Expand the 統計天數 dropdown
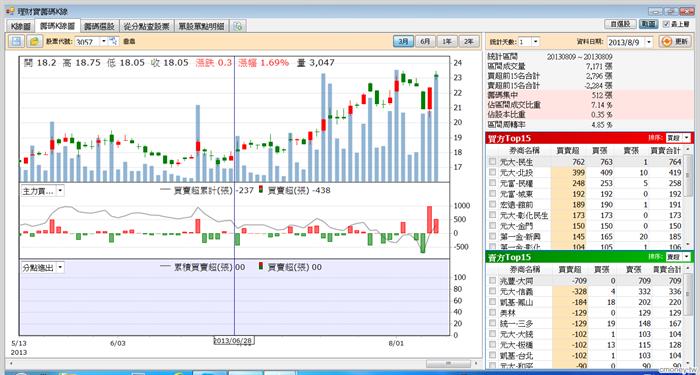 535,42
